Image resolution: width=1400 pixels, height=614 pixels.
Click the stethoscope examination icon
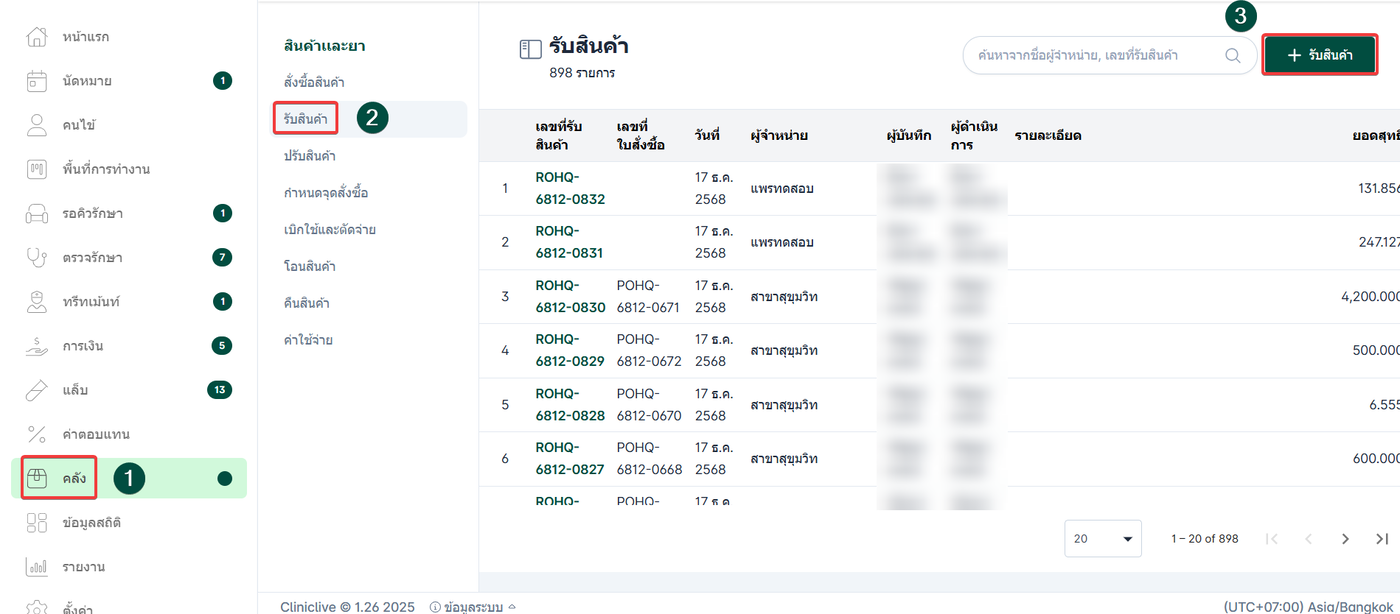click(x=37, y=257)
